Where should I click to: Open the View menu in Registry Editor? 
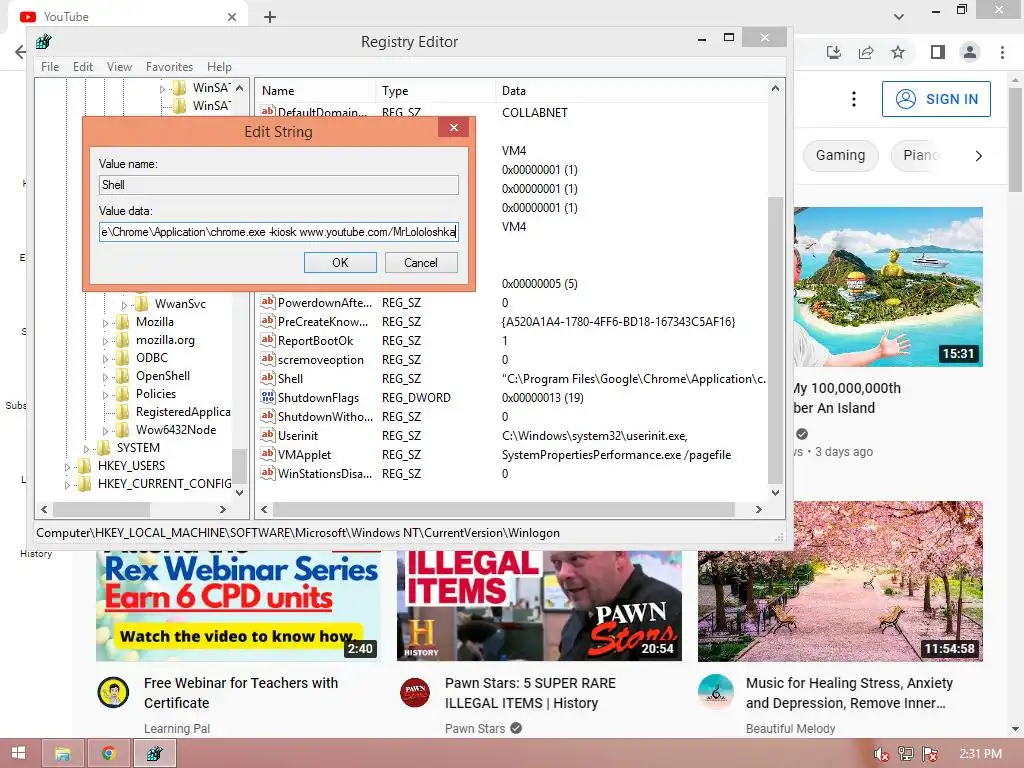point(119,67)
